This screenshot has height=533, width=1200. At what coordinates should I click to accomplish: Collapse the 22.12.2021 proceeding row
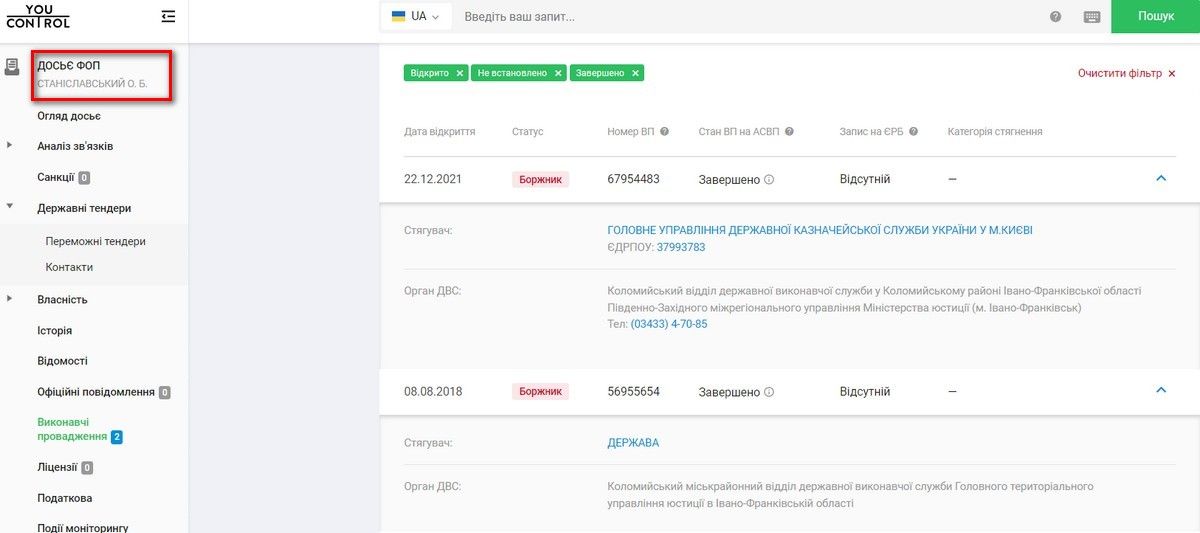pyautogui.click(x=1161, y=178)
